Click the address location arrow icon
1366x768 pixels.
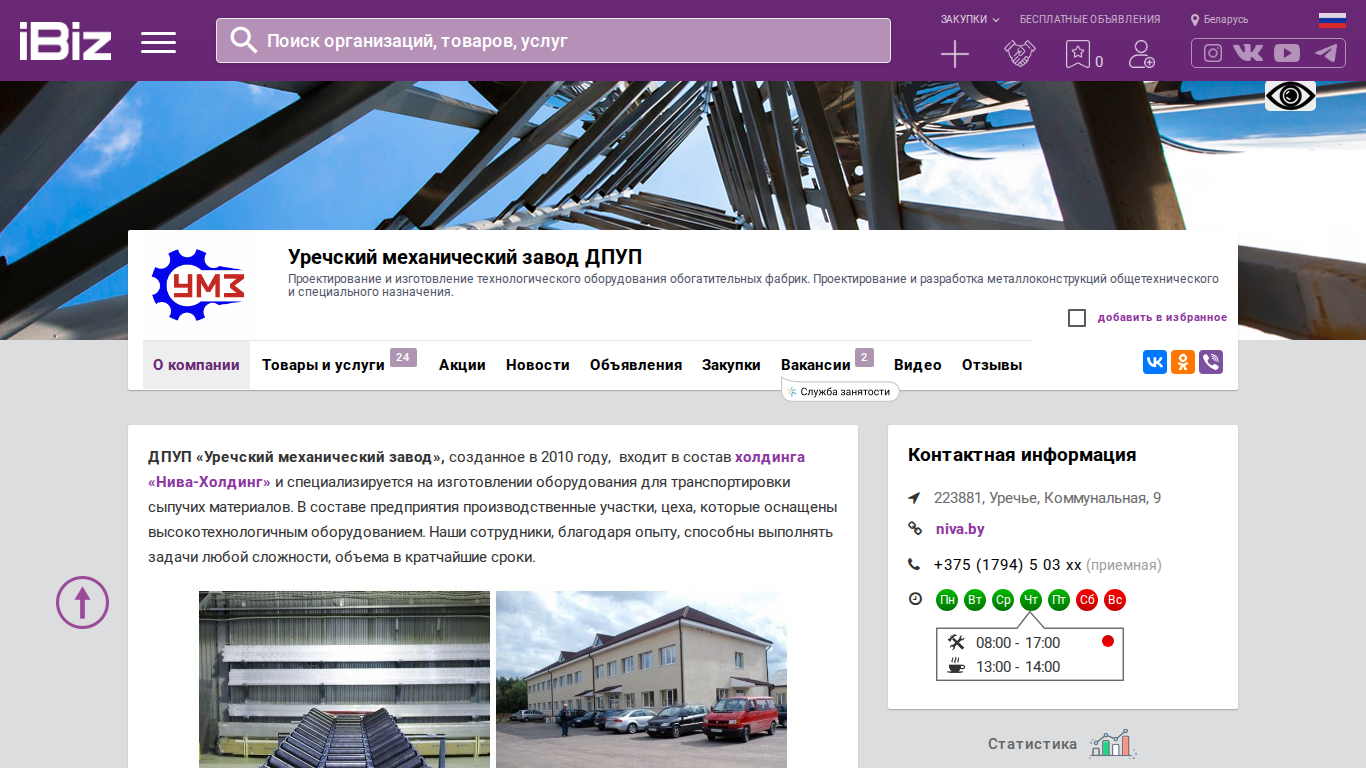coord(914,498)
